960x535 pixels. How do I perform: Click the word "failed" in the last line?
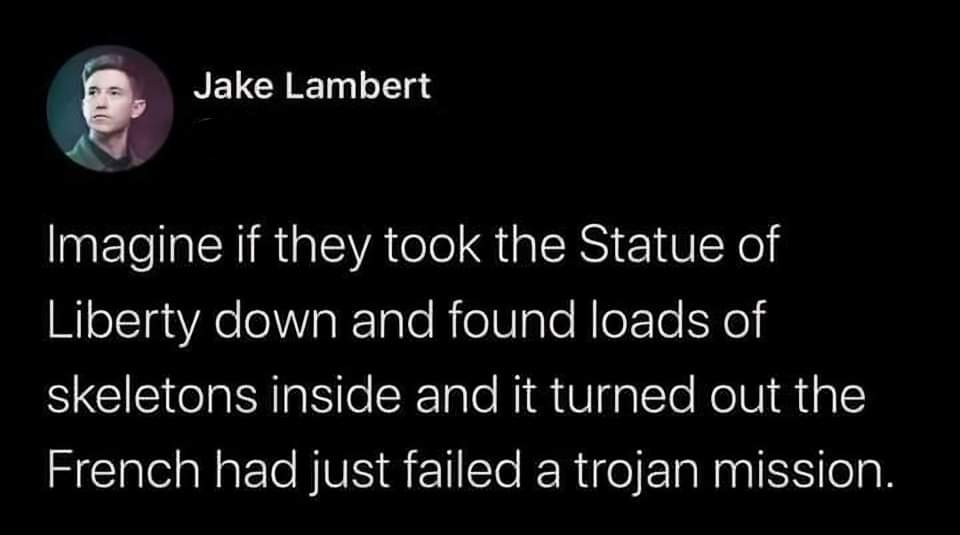coord(462,470)
